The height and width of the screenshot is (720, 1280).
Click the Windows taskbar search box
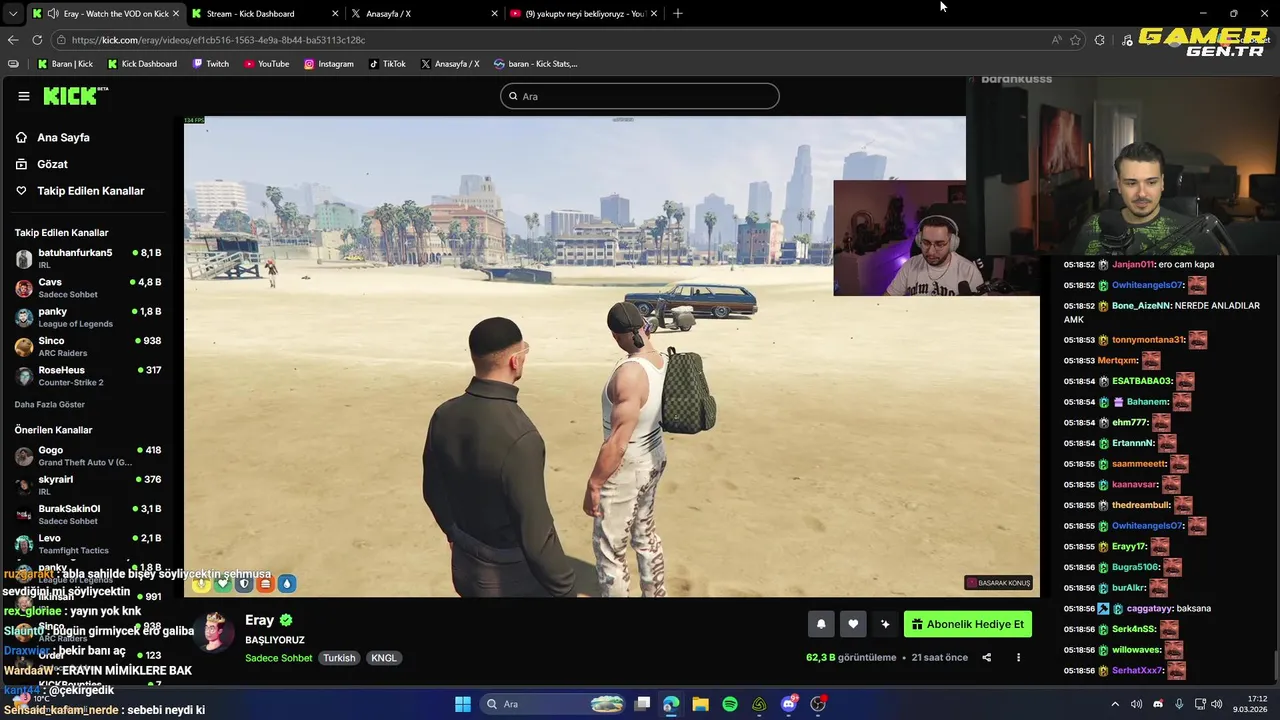(x=553, y=704)
